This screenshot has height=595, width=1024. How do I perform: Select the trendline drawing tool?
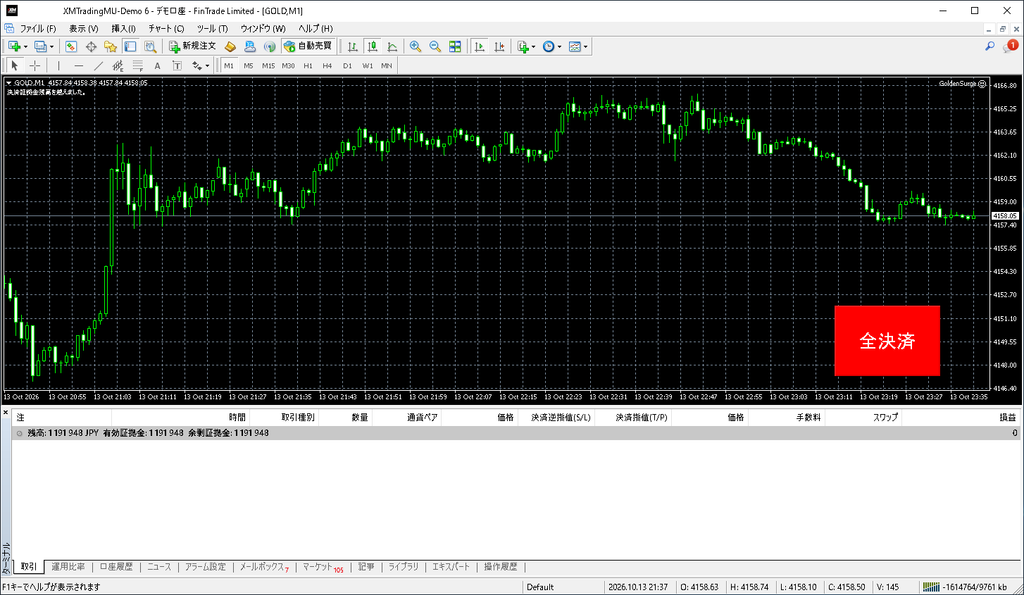pyautogui.click(x=98, y=65)
